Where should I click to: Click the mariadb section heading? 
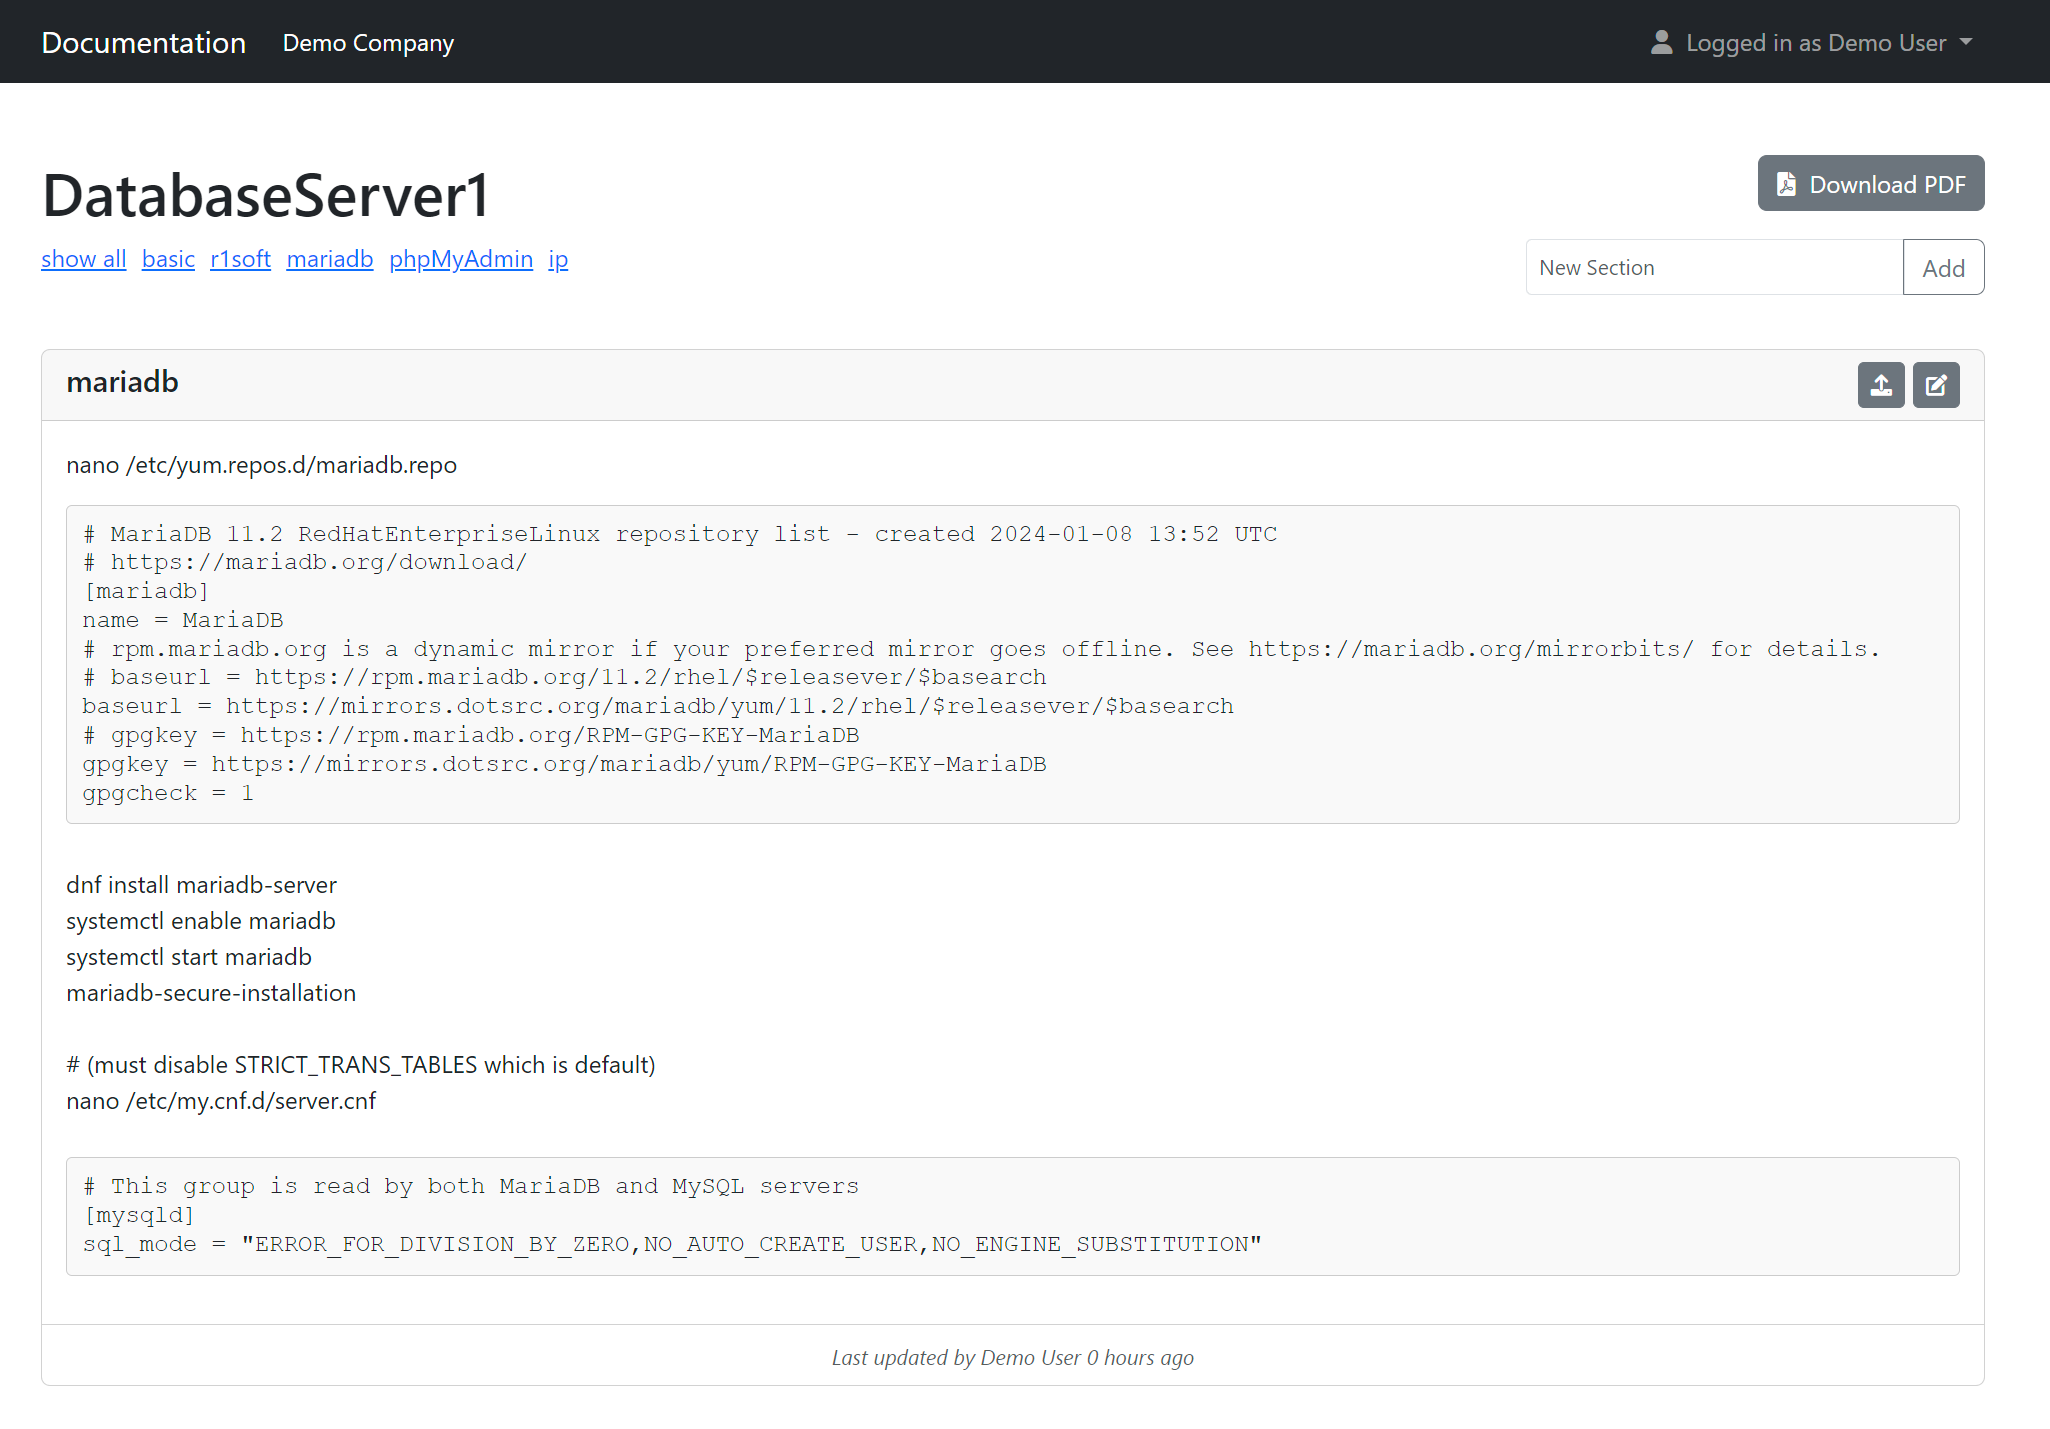click(122, 382)
